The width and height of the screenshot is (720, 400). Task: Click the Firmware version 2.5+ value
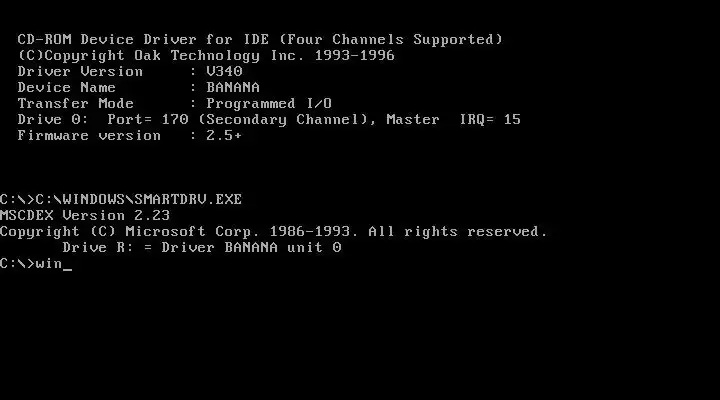coord(224,135)
